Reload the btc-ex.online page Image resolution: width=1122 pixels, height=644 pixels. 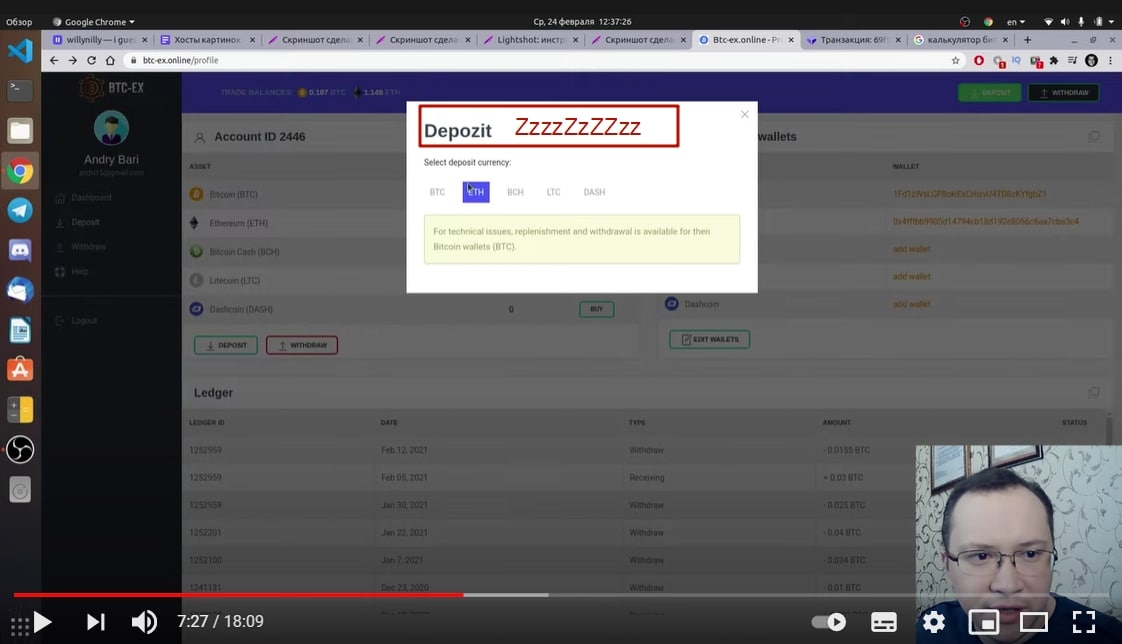pos(91,60)
